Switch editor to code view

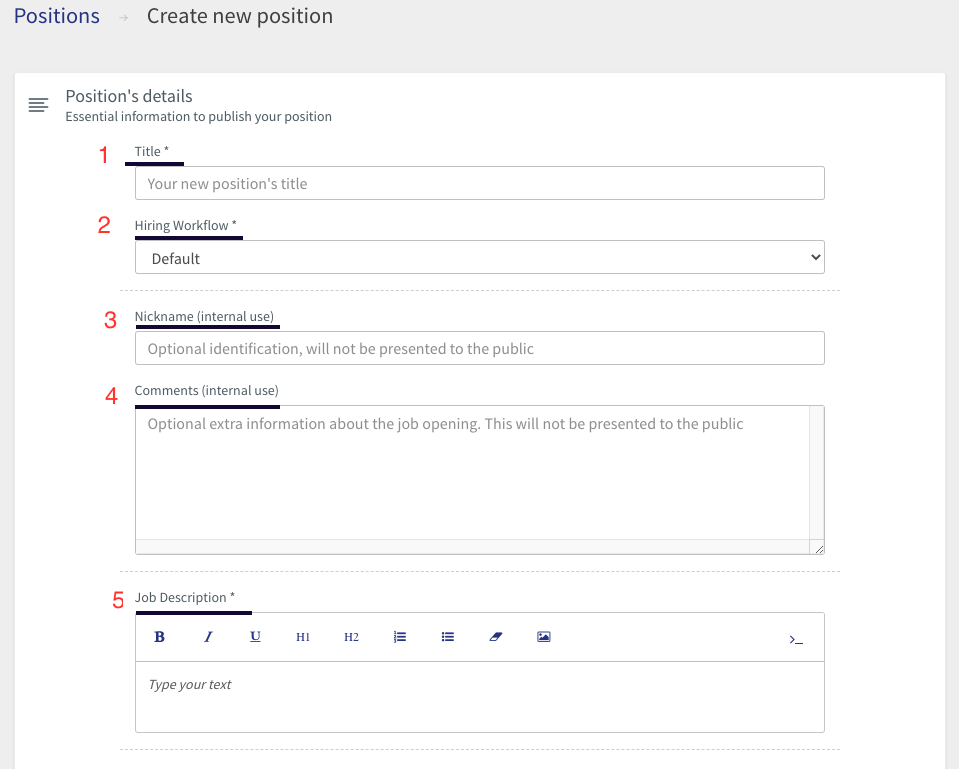[796, 640]
